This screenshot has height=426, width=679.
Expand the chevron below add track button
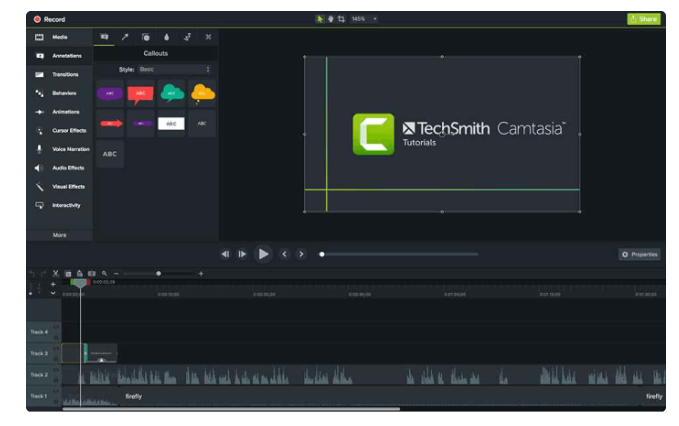pos(53,294)
